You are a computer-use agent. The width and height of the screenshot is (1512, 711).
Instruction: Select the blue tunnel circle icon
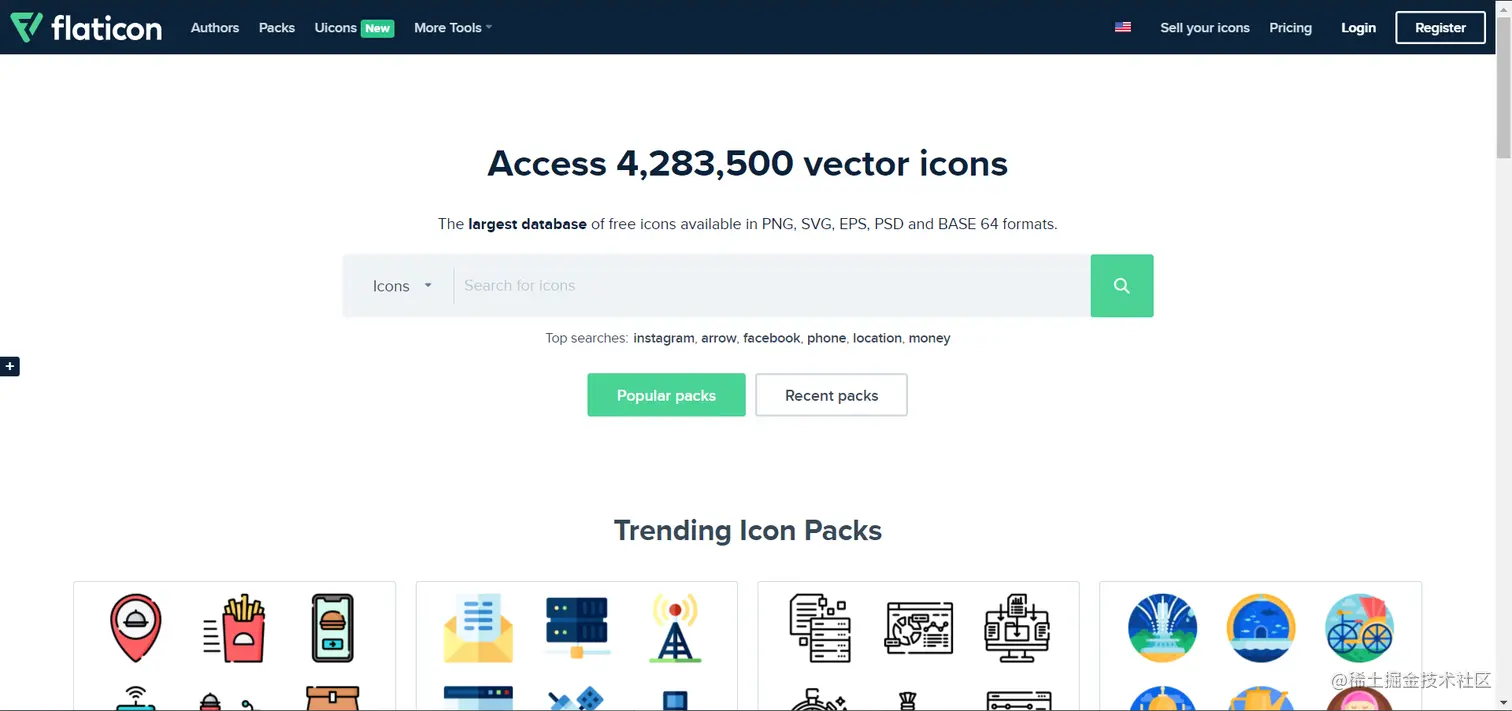click(x=1261, y=628)
